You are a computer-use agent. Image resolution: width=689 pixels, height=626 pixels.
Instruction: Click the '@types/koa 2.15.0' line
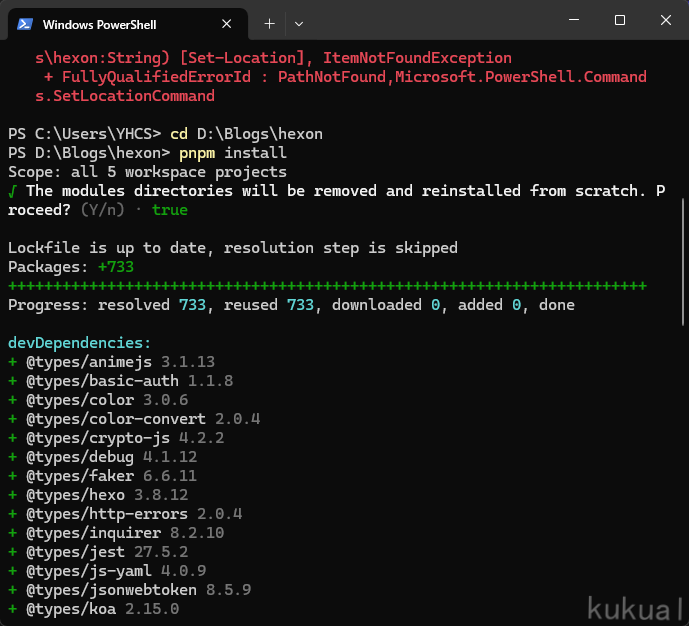point(94,609)
